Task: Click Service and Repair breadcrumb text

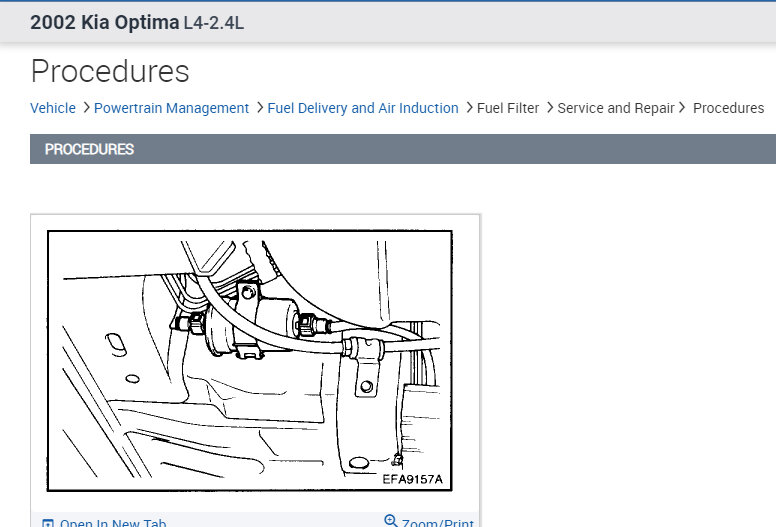Action: [616, 108]
